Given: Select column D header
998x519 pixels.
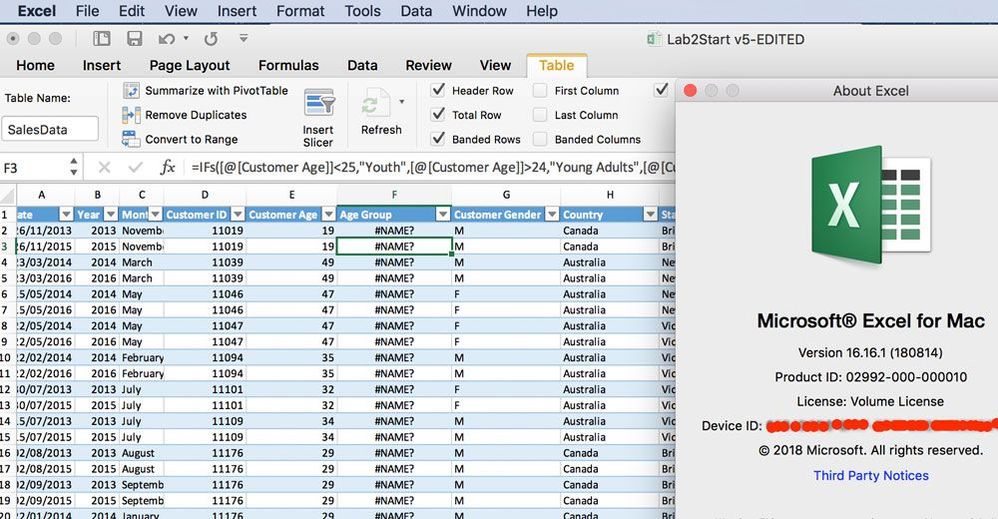Looking at the screenshot, I should point(205,195).
